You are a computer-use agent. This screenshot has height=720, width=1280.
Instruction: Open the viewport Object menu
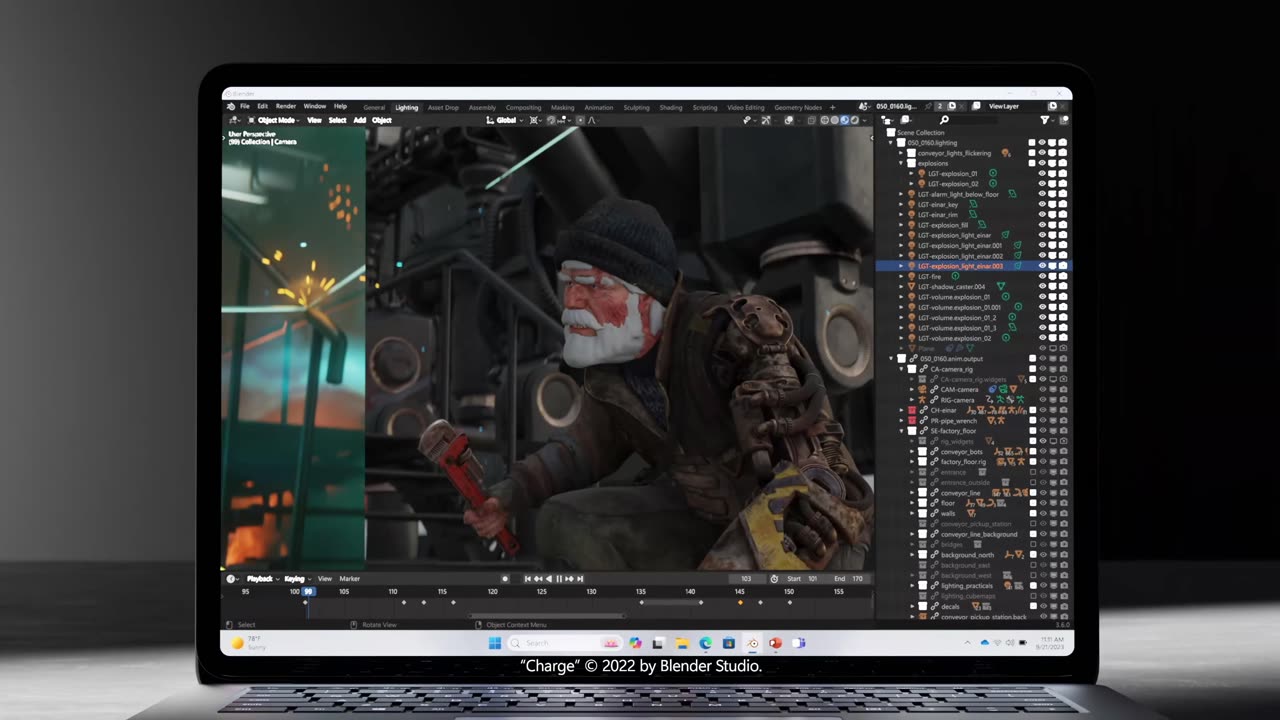click(382, 120)
